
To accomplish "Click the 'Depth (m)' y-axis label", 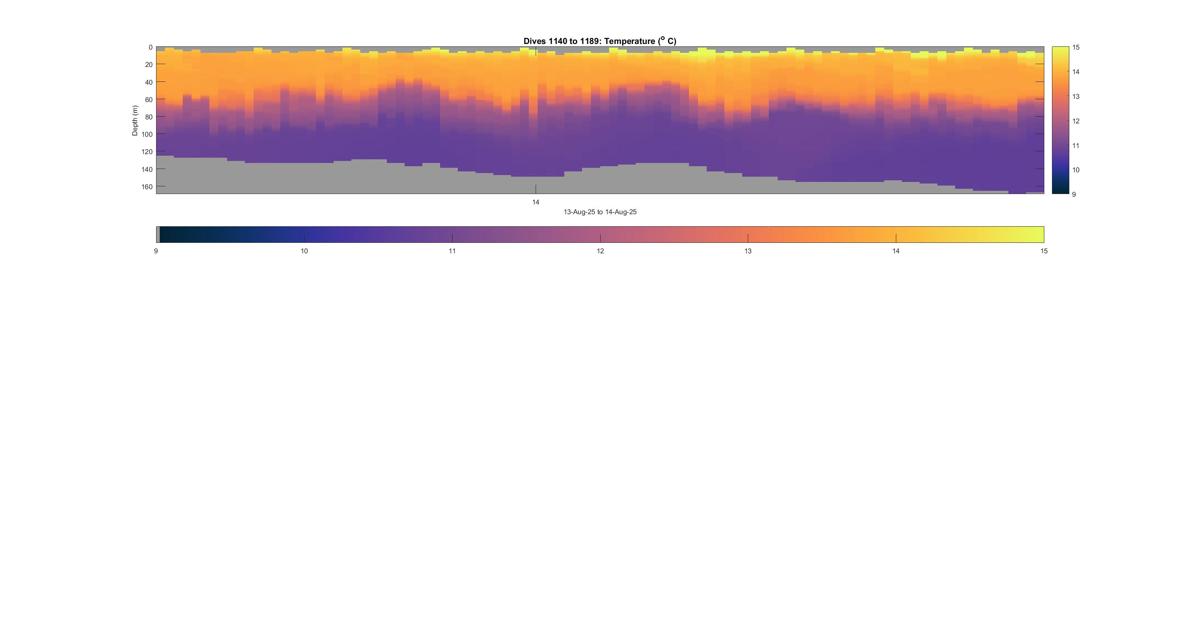I will pos(135,120).
